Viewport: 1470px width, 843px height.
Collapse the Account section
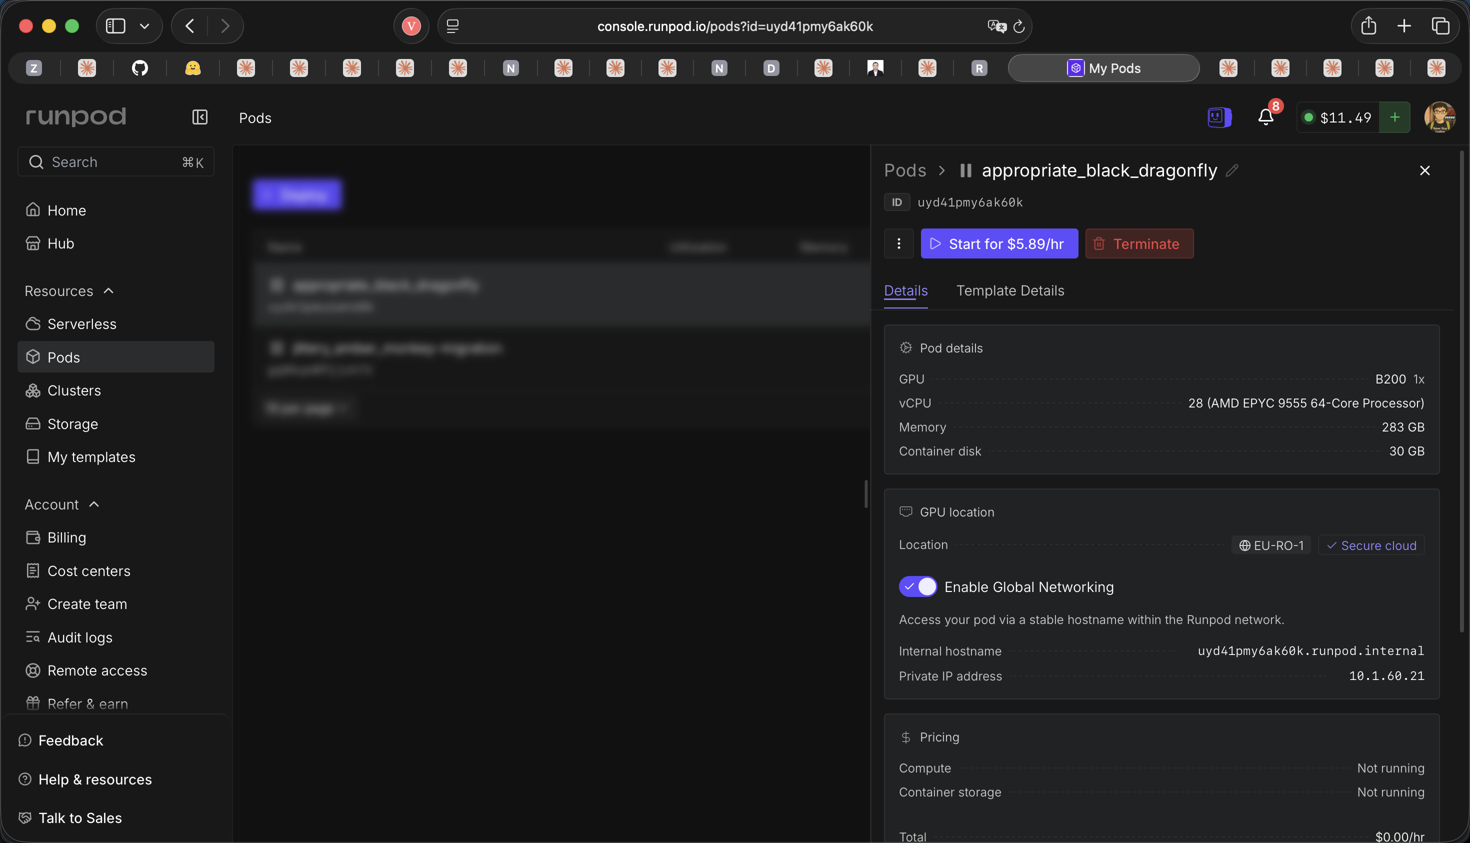point(94,505)
